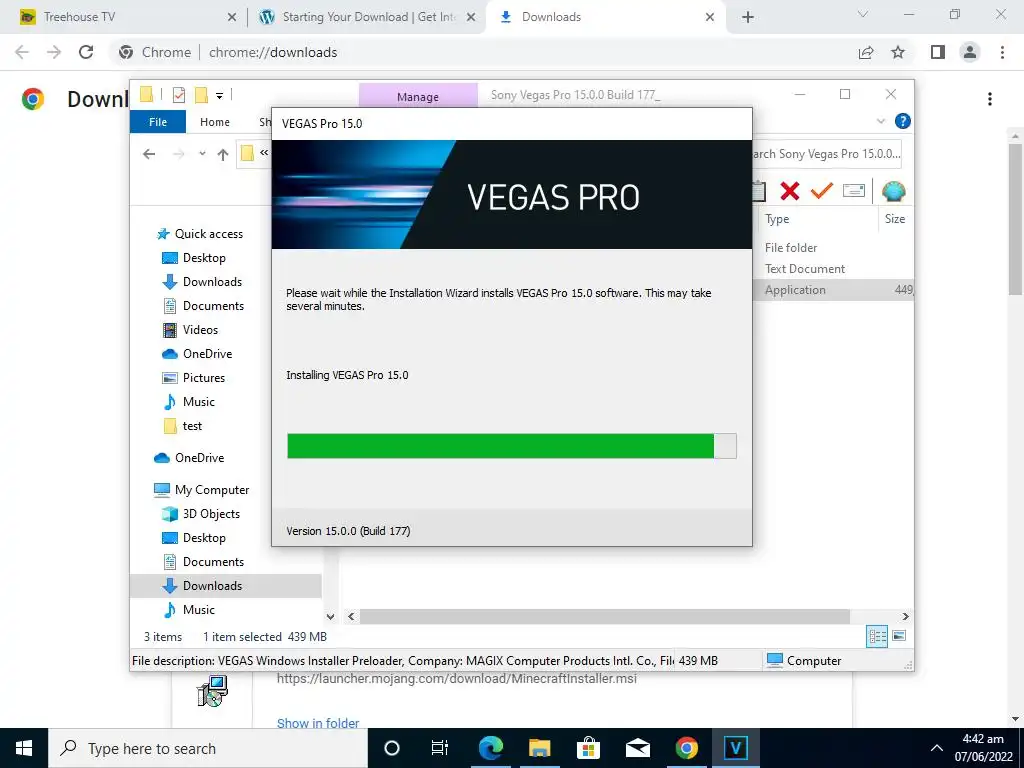Switch Explorer to large icons view

point(899,636)
